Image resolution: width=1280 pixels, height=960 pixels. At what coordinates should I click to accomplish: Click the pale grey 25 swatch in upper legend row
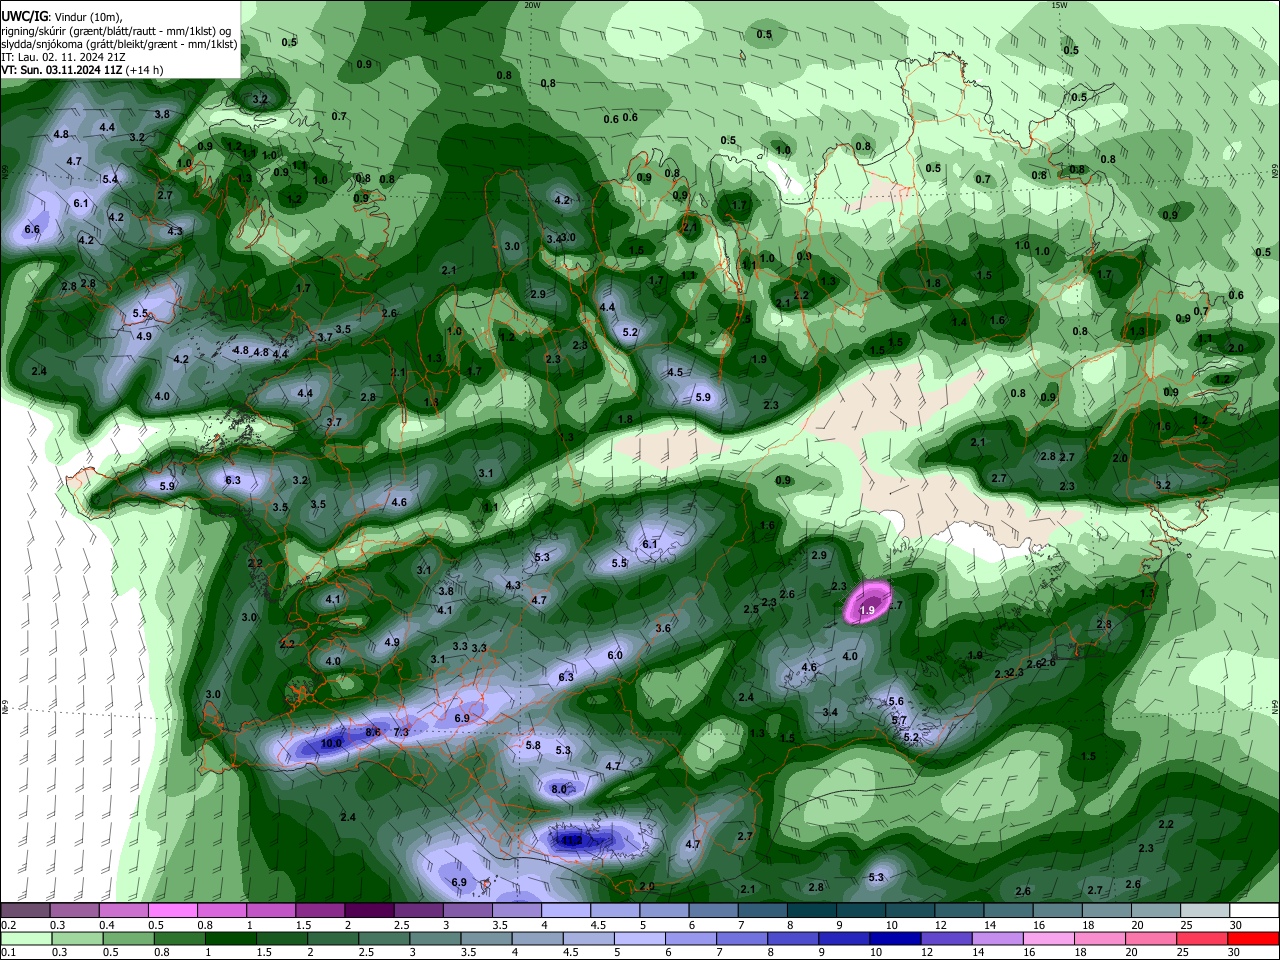(x=1206, y=910)
